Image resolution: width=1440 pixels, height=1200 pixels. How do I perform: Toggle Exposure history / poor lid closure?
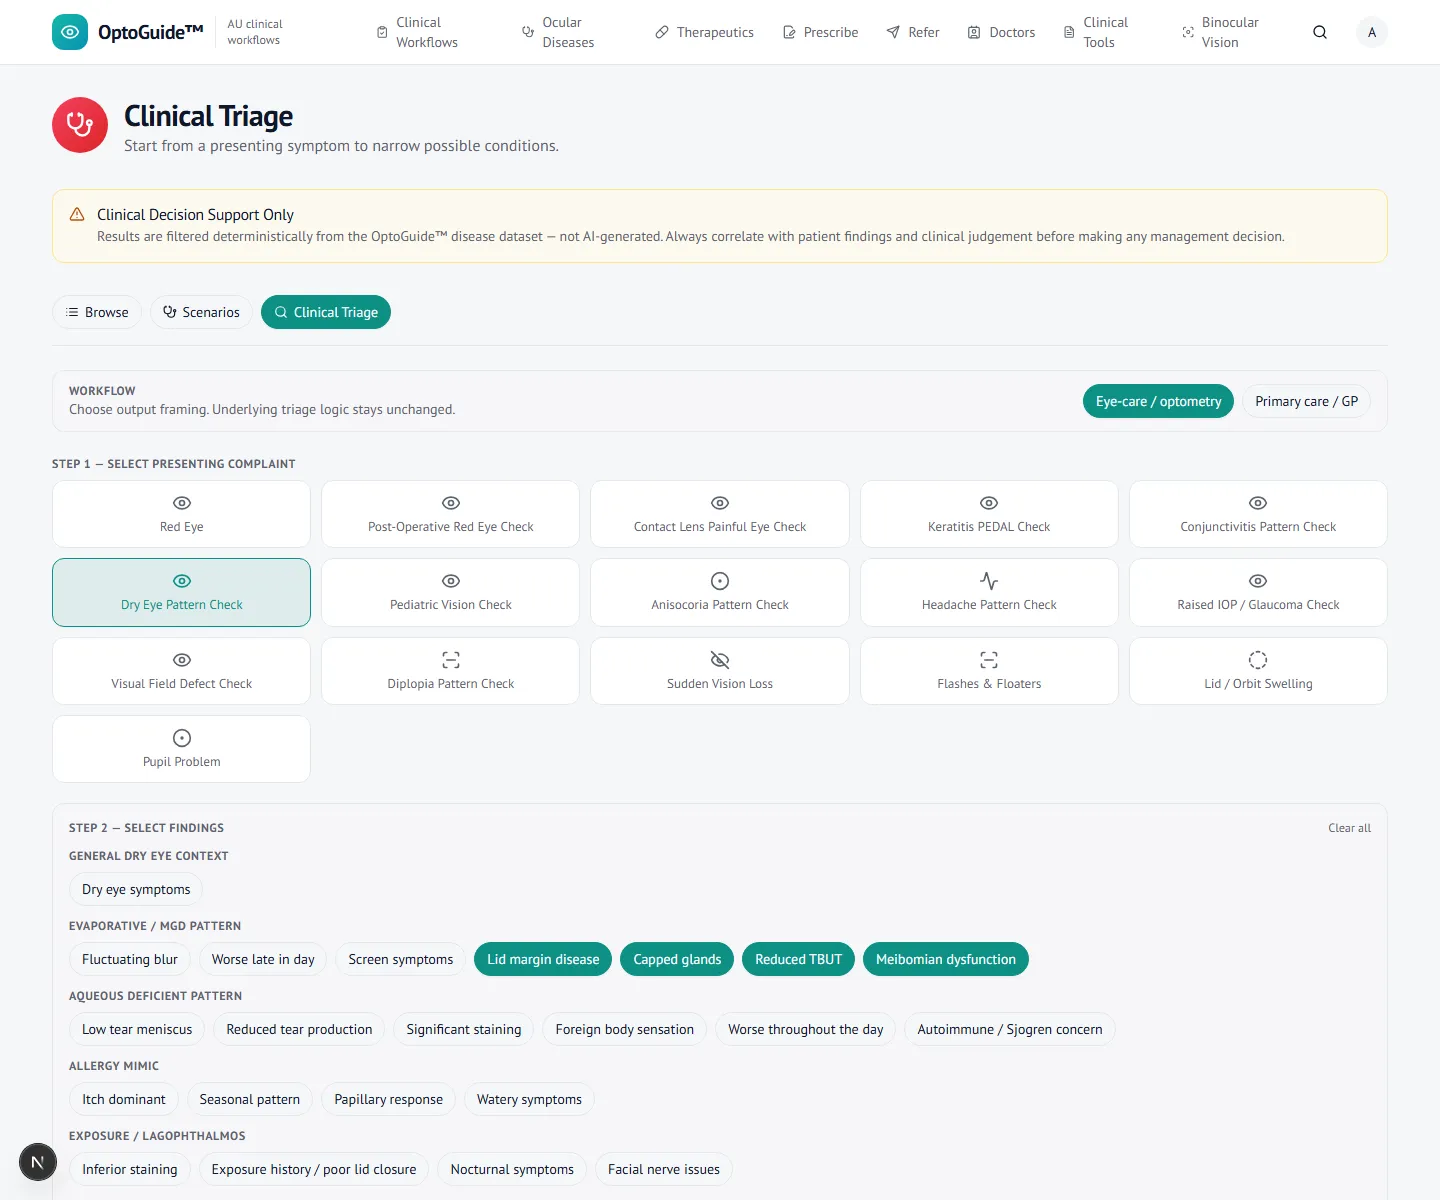314,1169
